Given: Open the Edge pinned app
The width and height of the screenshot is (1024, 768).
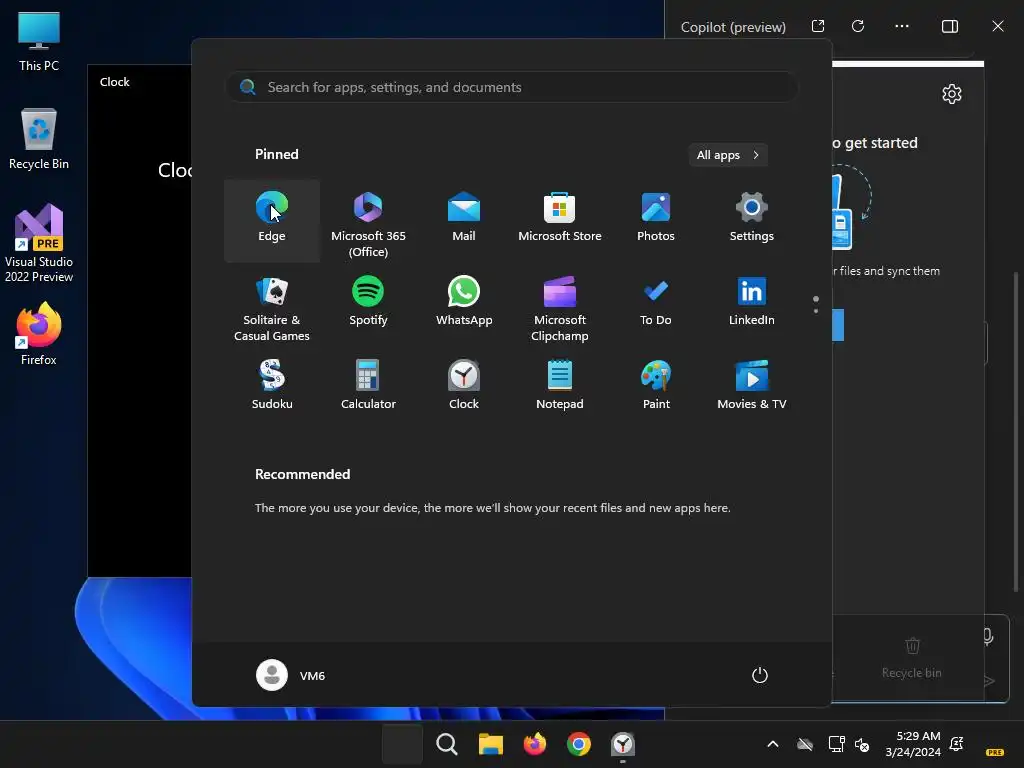Looking at the screenshot, I should [272, 221].
